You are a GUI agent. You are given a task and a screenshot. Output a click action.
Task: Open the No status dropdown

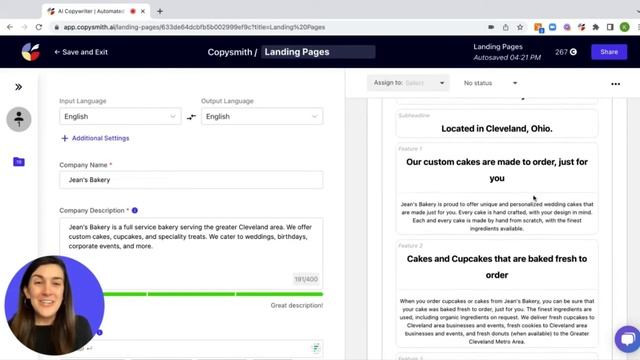point(490,83)
